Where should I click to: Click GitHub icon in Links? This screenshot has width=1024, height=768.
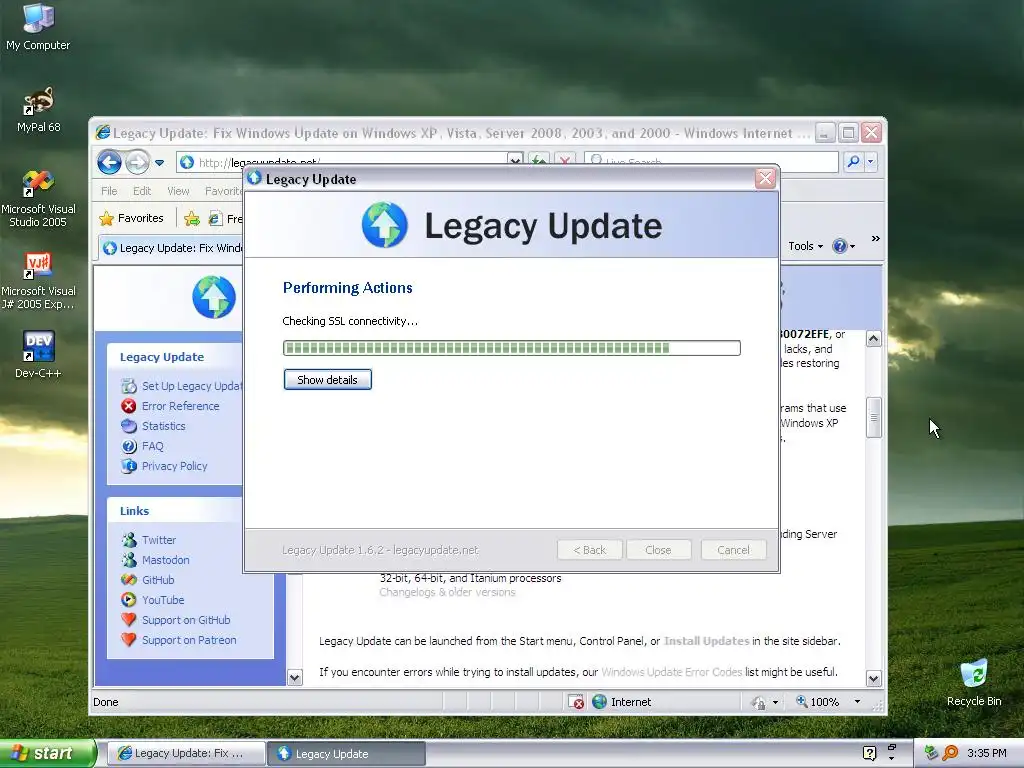coord(129,580)
